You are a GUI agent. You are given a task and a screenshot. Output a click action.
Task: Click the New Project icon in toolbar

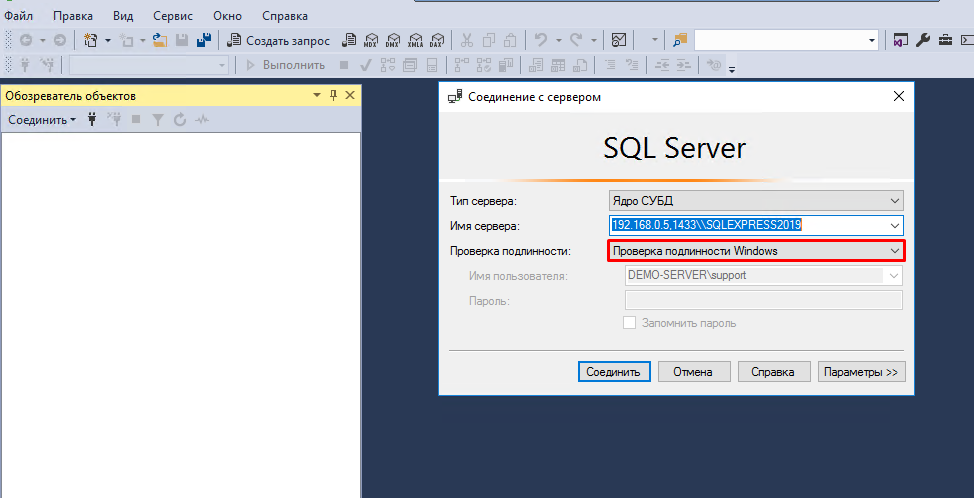pyautogui.click(x=91, y=40)
